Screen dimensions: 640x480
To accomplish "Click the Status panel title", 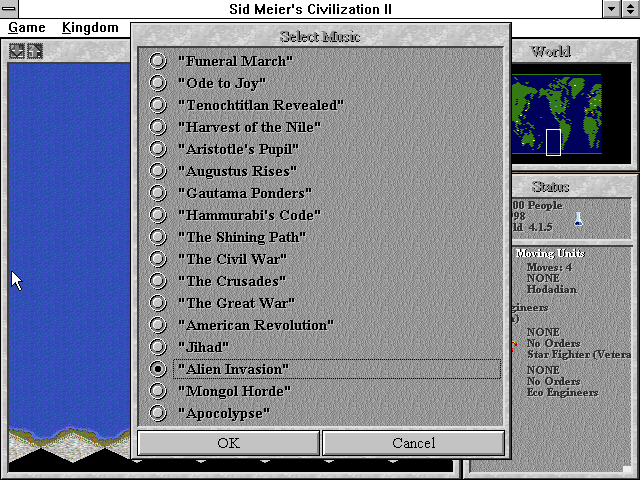I will (x=551, y=187).
